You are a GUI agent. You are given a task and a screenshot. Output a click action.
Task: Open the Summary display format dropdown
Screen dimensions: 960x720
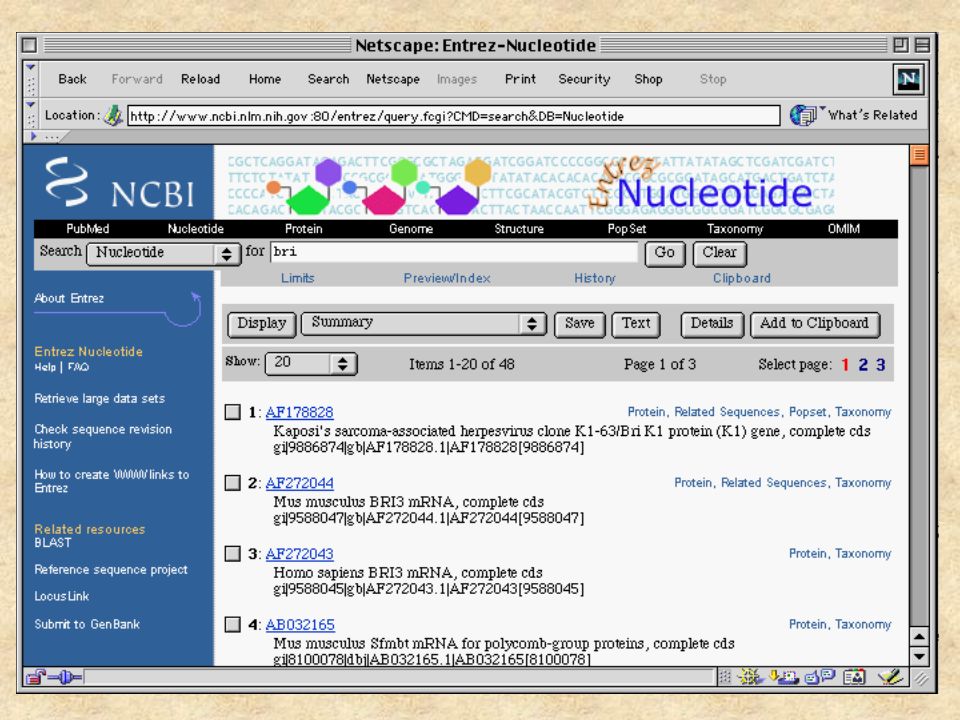(423, 324)
